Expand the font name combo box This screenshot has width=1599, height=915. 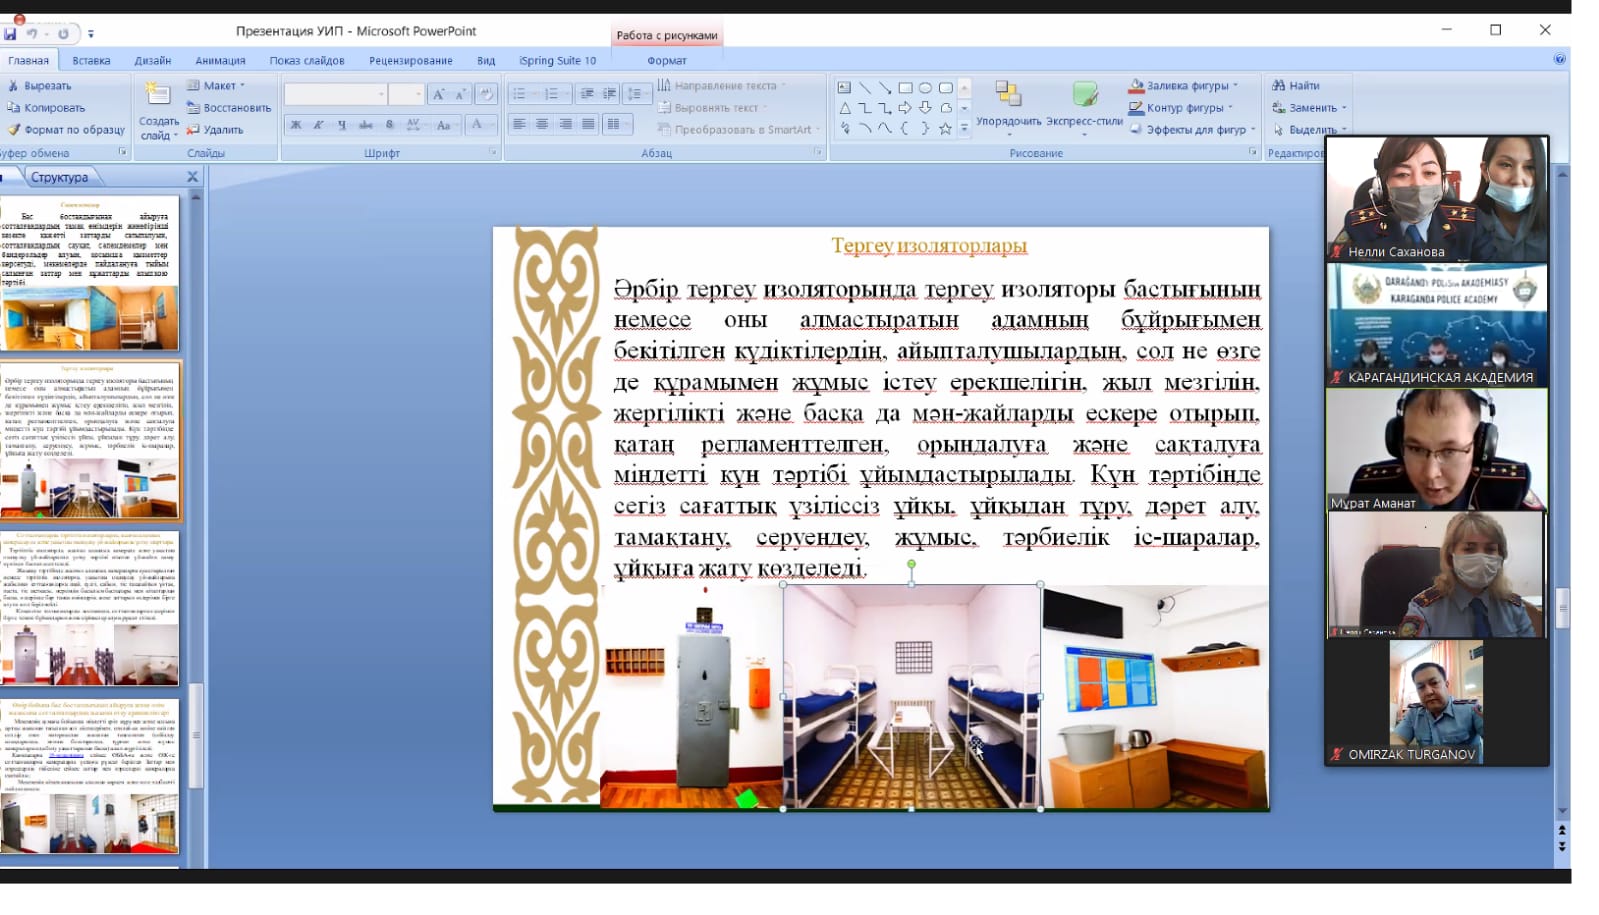coord(381,94)
